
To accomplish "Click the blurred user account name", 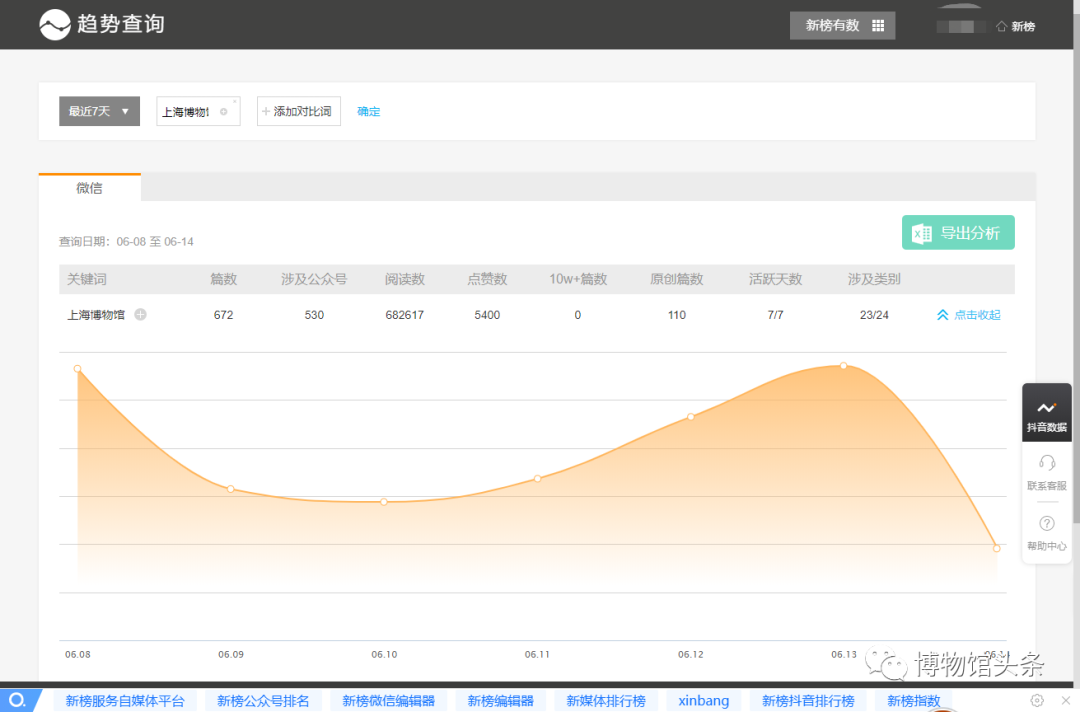I will click(x=961, y=27).
